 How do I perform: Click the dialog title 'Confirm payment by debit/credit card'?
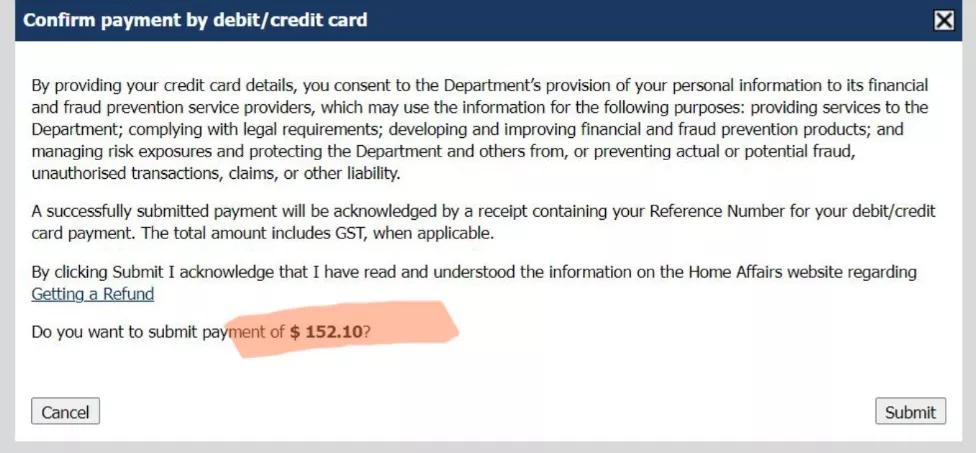[195, 20]
